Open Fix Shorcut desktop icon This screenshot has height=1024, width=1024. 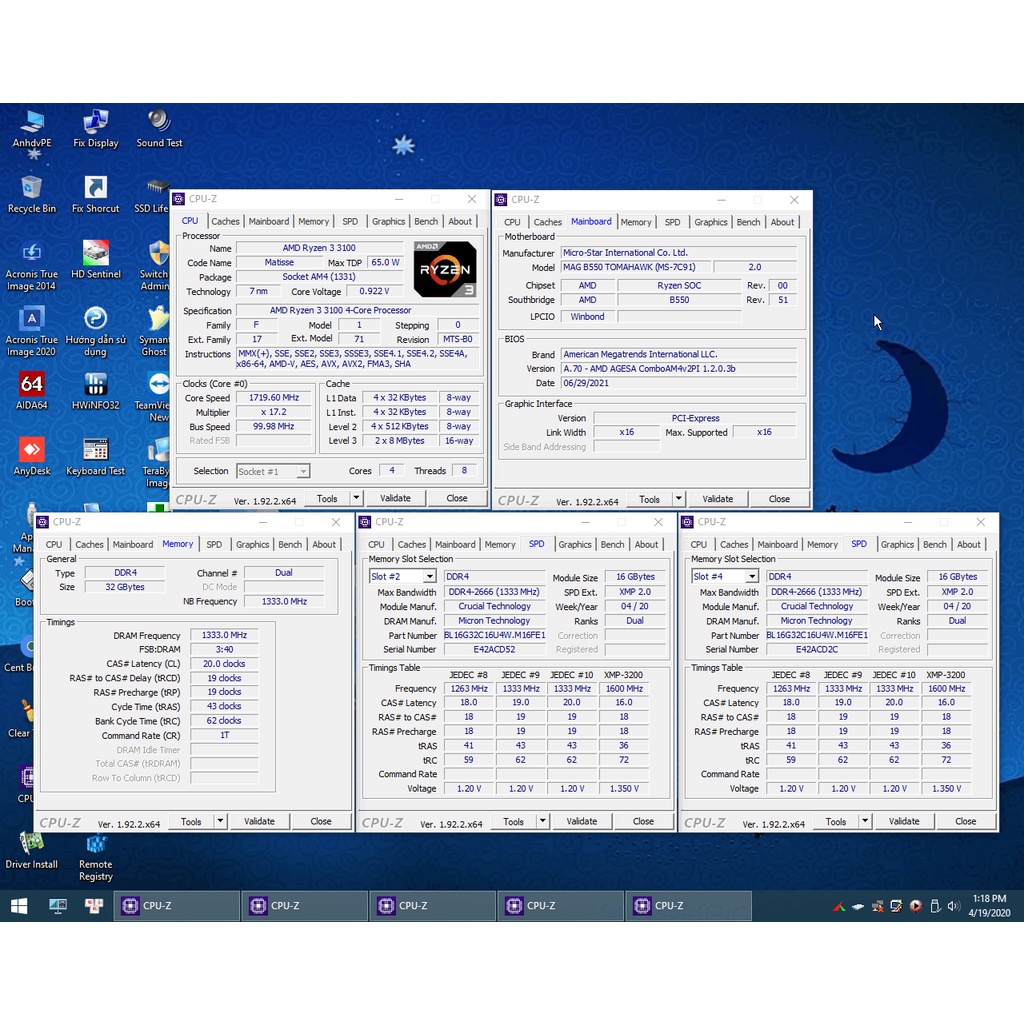(95, 195)
